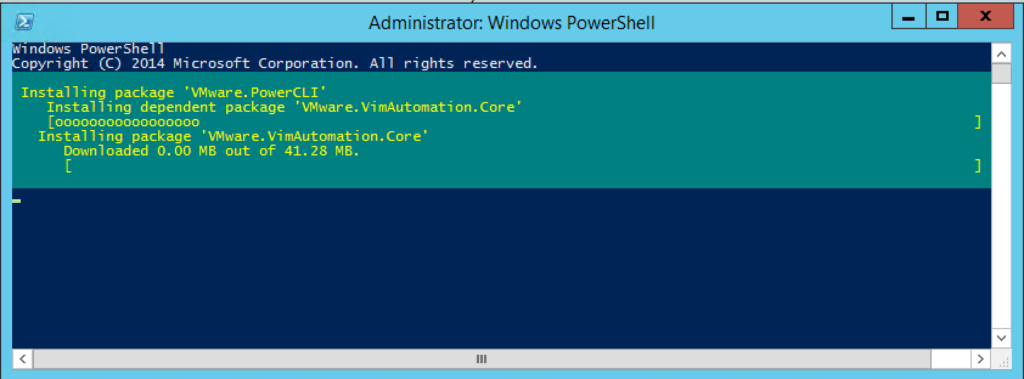The image size is (1024, 379).
Task: Click the horizontal scrollbar right arrow
Action: click(x=980, y=359)
